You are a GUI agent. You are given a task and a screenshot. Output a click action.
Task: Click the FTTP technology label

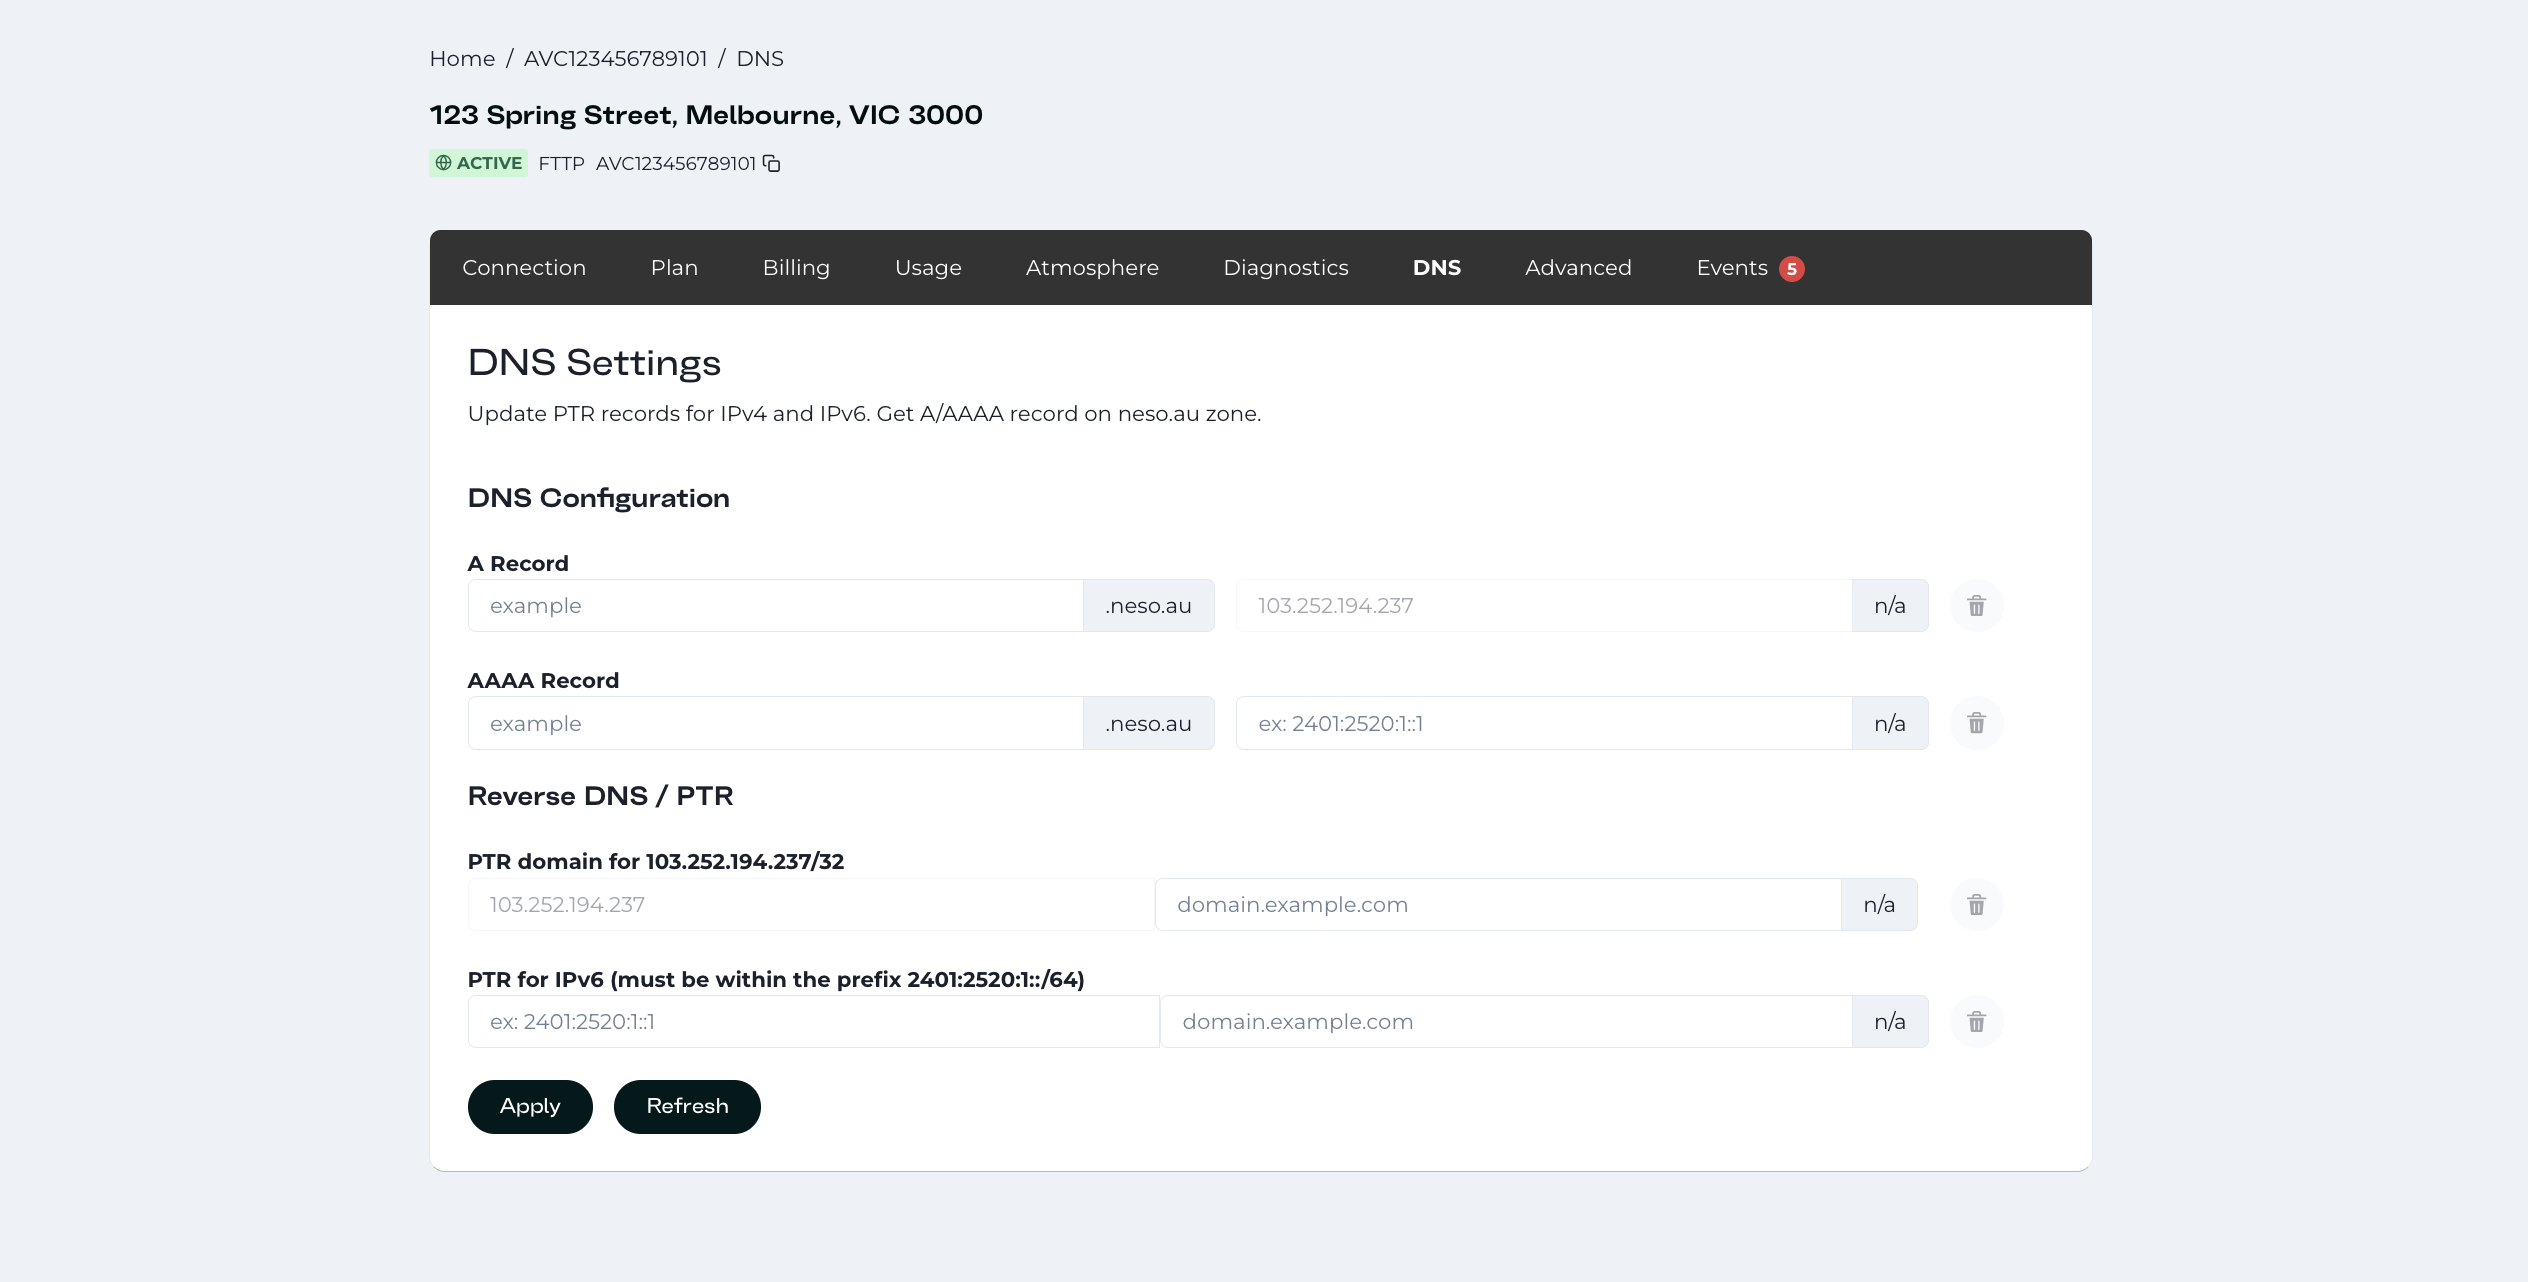click(x=561, y=163)
